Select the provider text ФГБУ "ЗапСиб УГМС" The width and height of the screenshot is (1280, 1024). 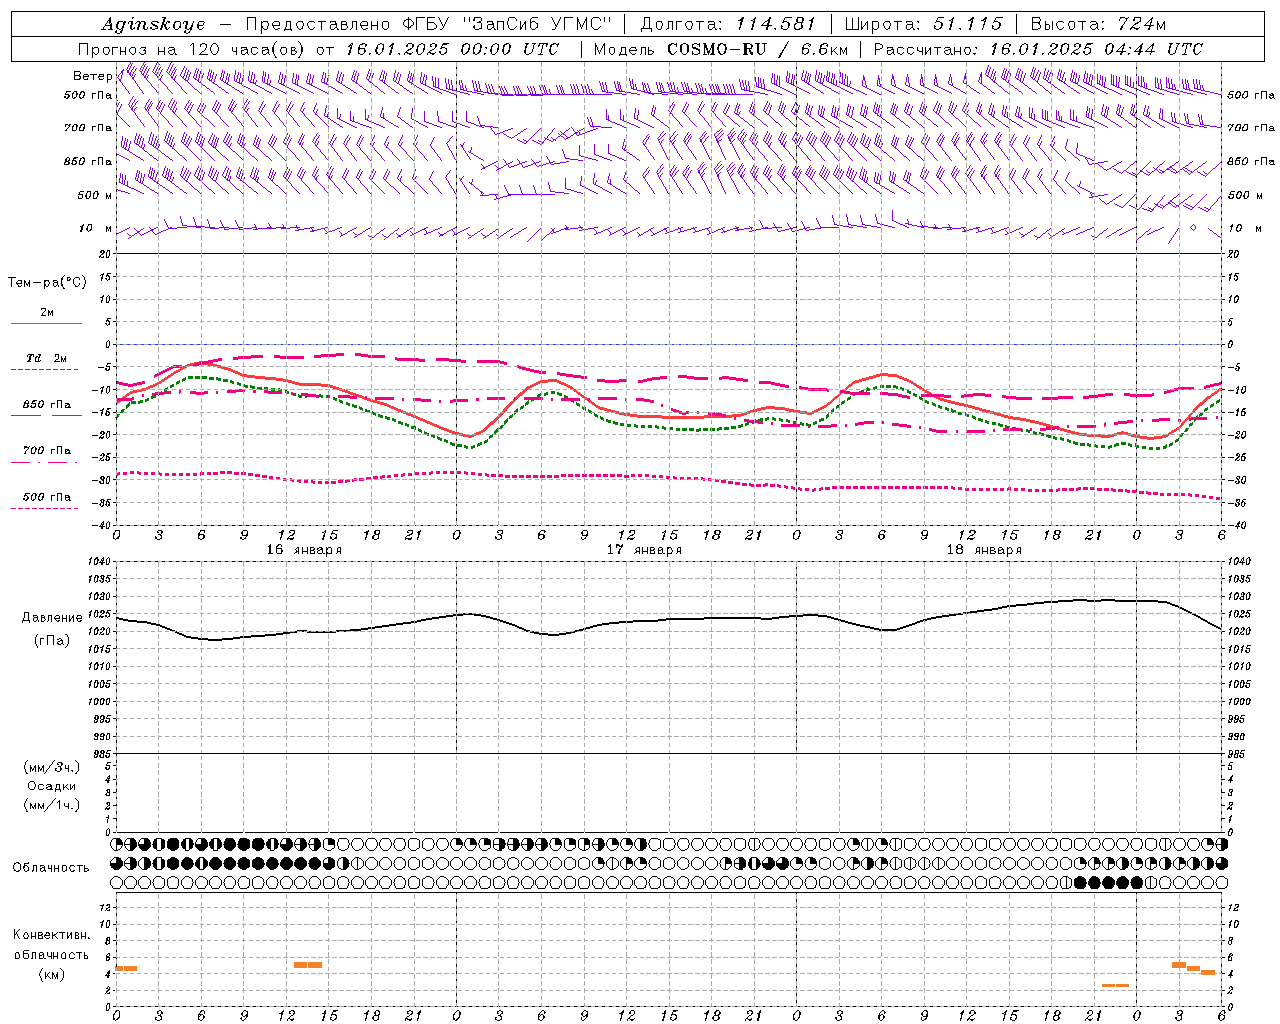(506, 24)
